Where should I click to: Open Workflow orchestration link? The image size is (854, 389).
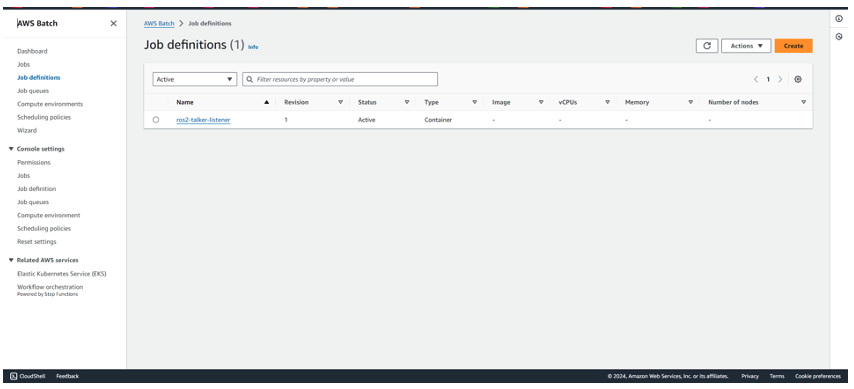(x=50, y=287)
